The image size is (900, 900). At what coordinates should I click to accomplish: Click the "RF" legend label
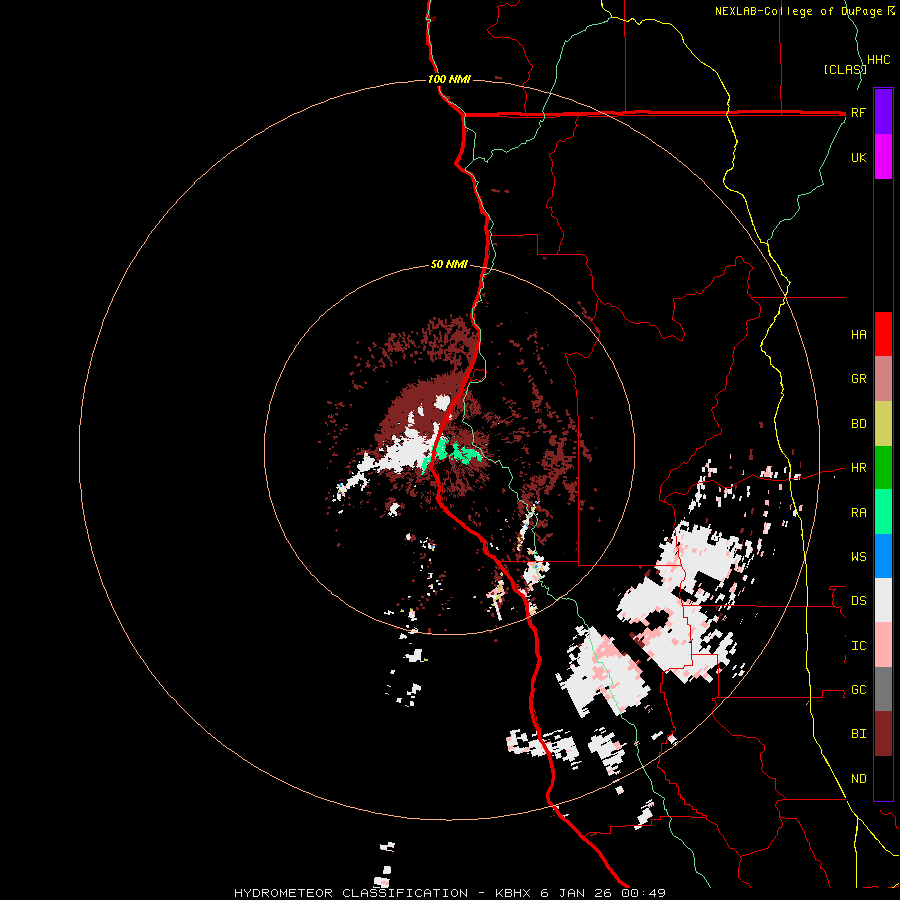click(858, 112)
